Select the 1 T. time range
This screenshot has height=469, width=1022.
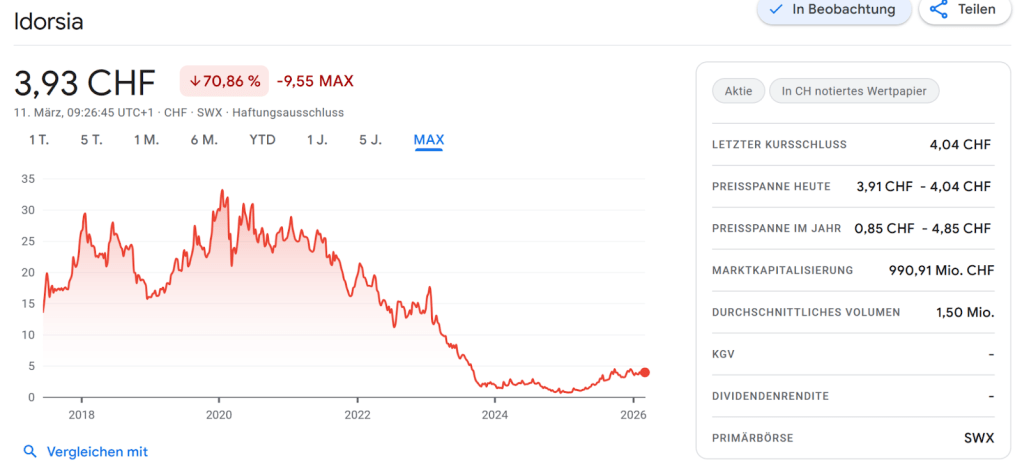(x=38, y=140)
